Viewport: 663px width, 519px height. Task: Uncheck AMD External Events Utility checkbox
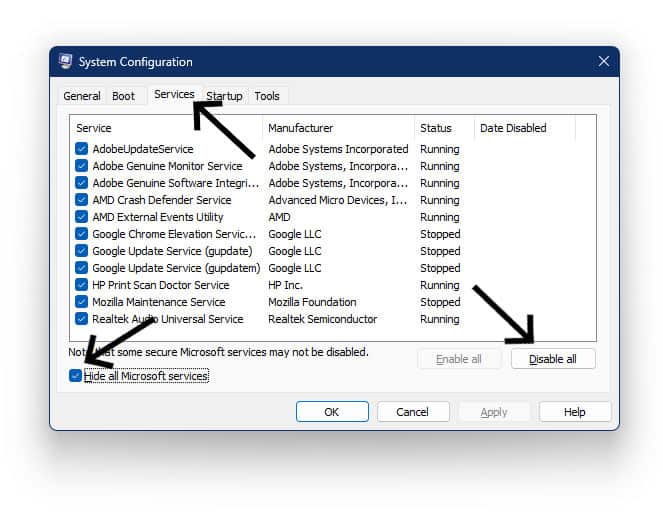[x=81, y=217]
